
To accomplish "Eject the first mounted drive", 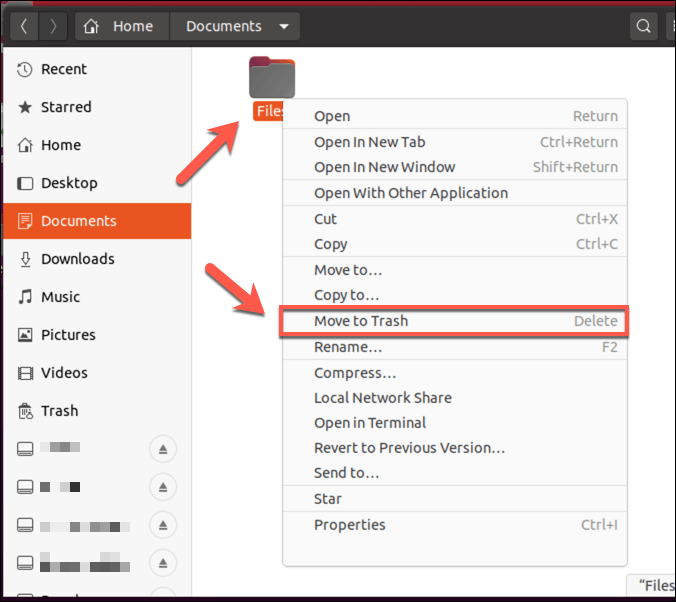I will [x=163, y=449].
